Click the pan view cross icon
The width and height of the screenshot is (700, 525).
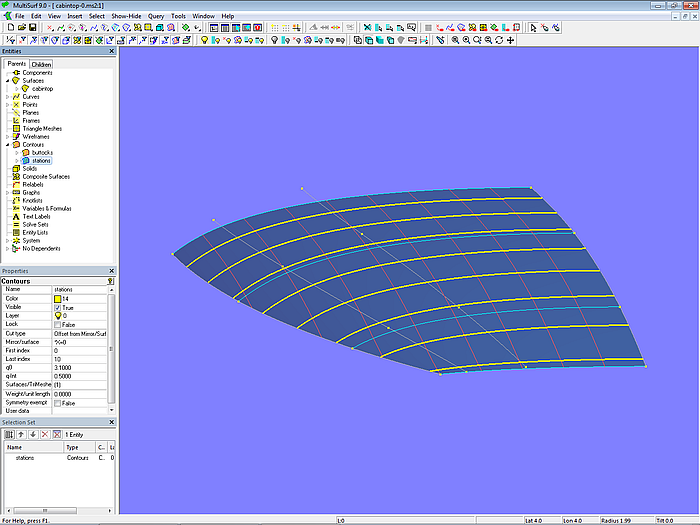point(511,40)
